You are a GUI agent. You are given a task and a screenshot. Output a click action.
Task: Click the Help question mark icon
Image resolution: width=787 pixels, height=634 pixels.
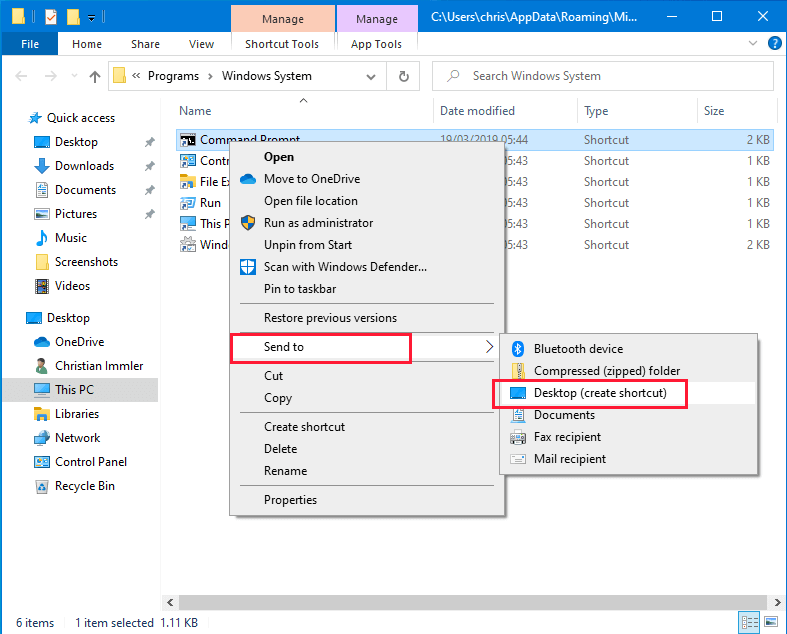774,43
